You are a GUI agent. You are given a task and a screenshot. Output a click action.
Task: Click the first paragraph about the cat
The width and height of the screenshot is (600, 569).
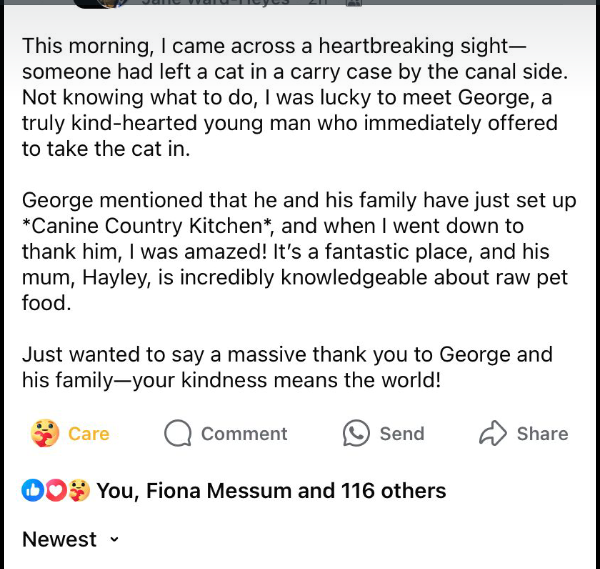(295, 97)
